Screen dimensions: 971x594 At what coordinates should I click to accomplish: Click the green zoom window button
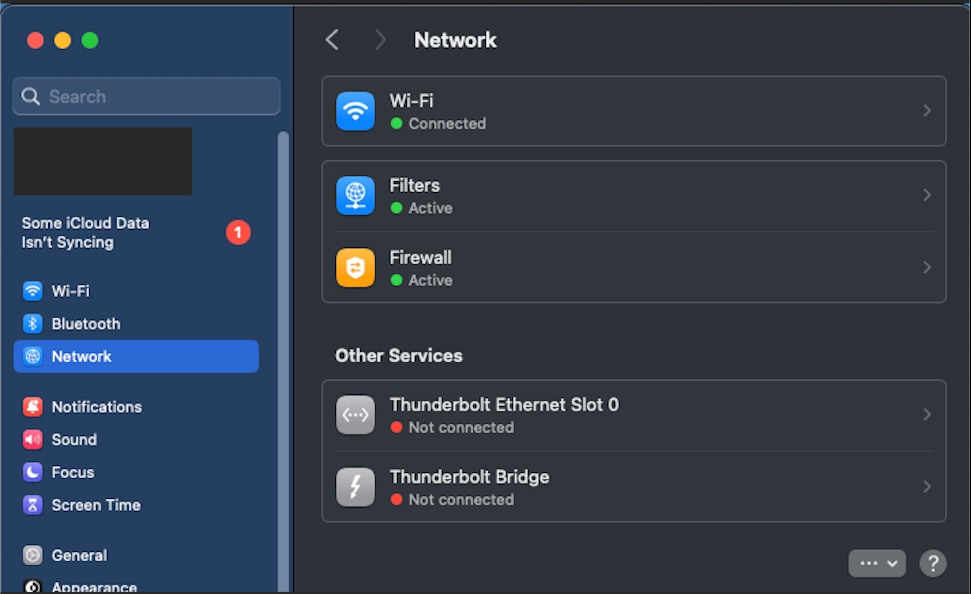[90, 40]
